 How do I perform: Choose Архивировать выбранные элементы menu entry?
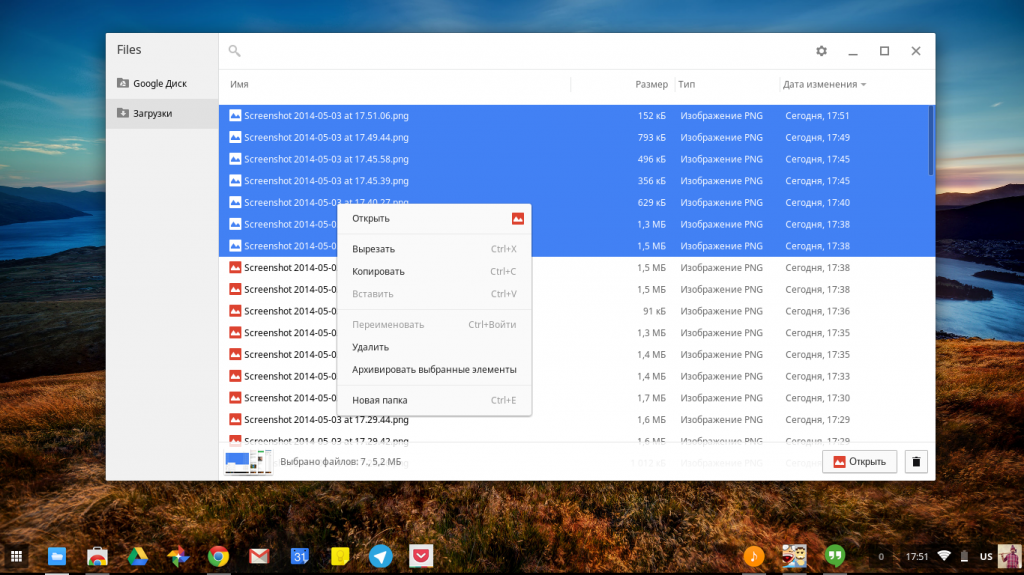tap(434, 369)
